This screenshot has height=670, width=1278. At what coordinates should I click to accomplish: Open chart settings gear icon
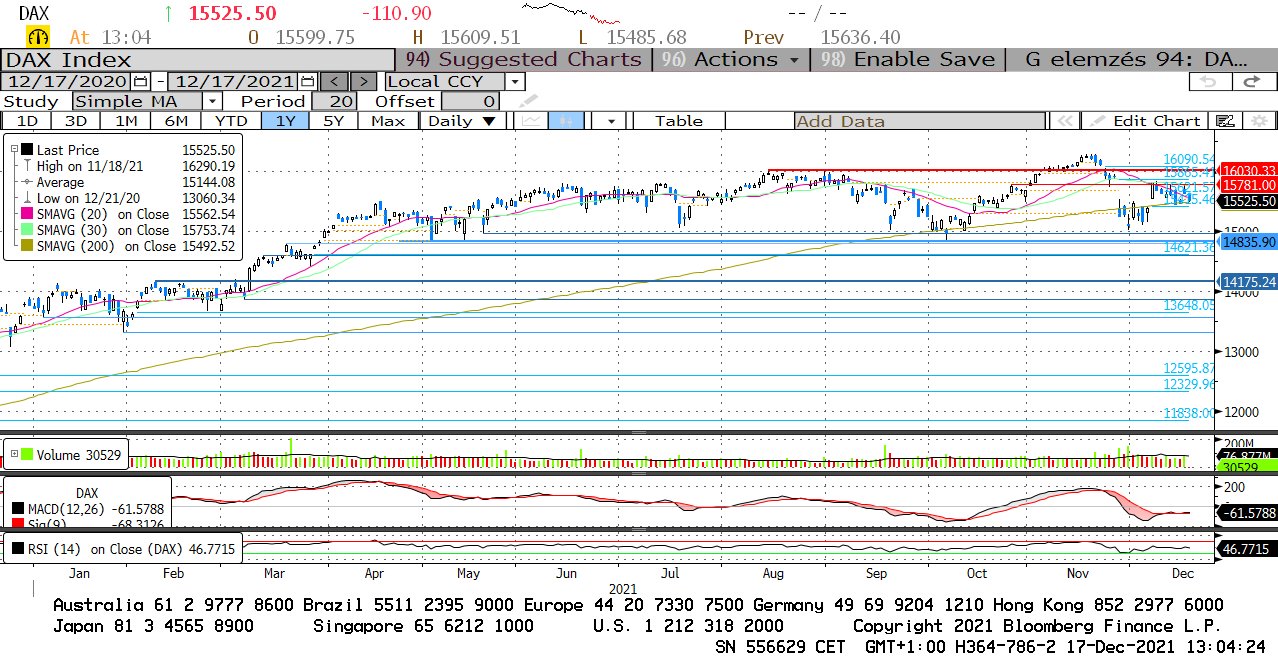[1258, 121]
